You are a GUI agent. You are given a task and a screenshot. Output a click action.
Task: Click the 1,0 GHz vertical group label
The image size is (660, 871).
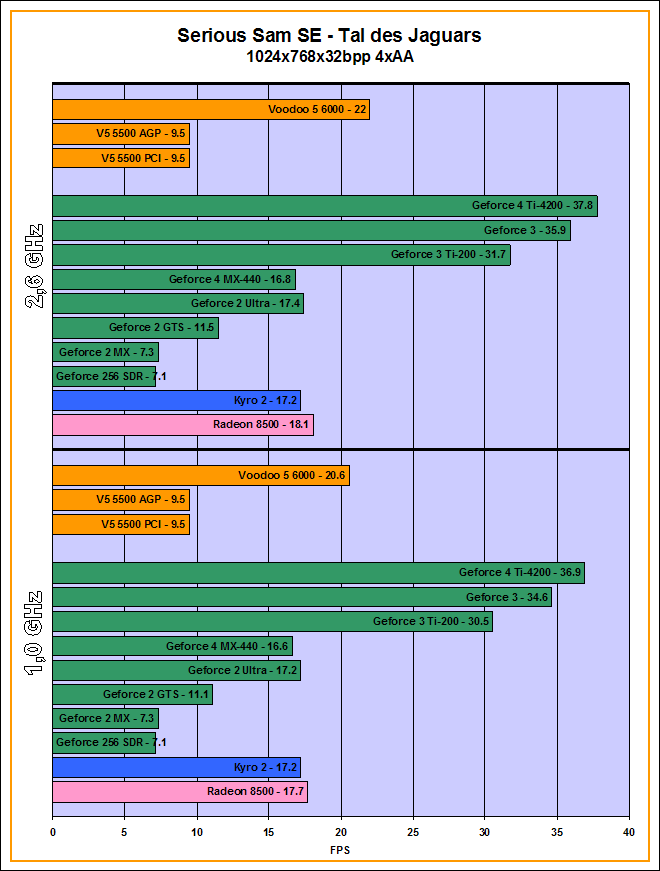[x=33, y=634]
